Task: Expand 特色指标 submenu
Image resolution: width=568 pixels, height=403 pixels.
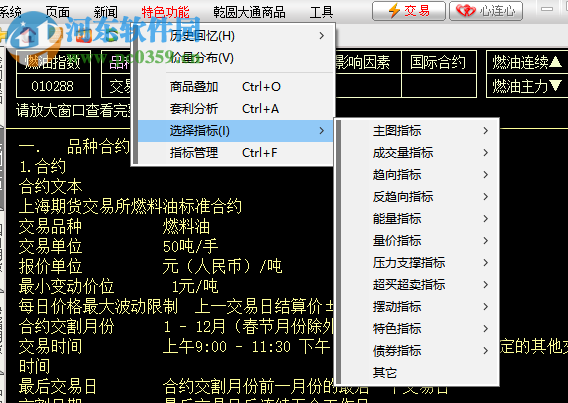Action: click(x=419, y=329)
